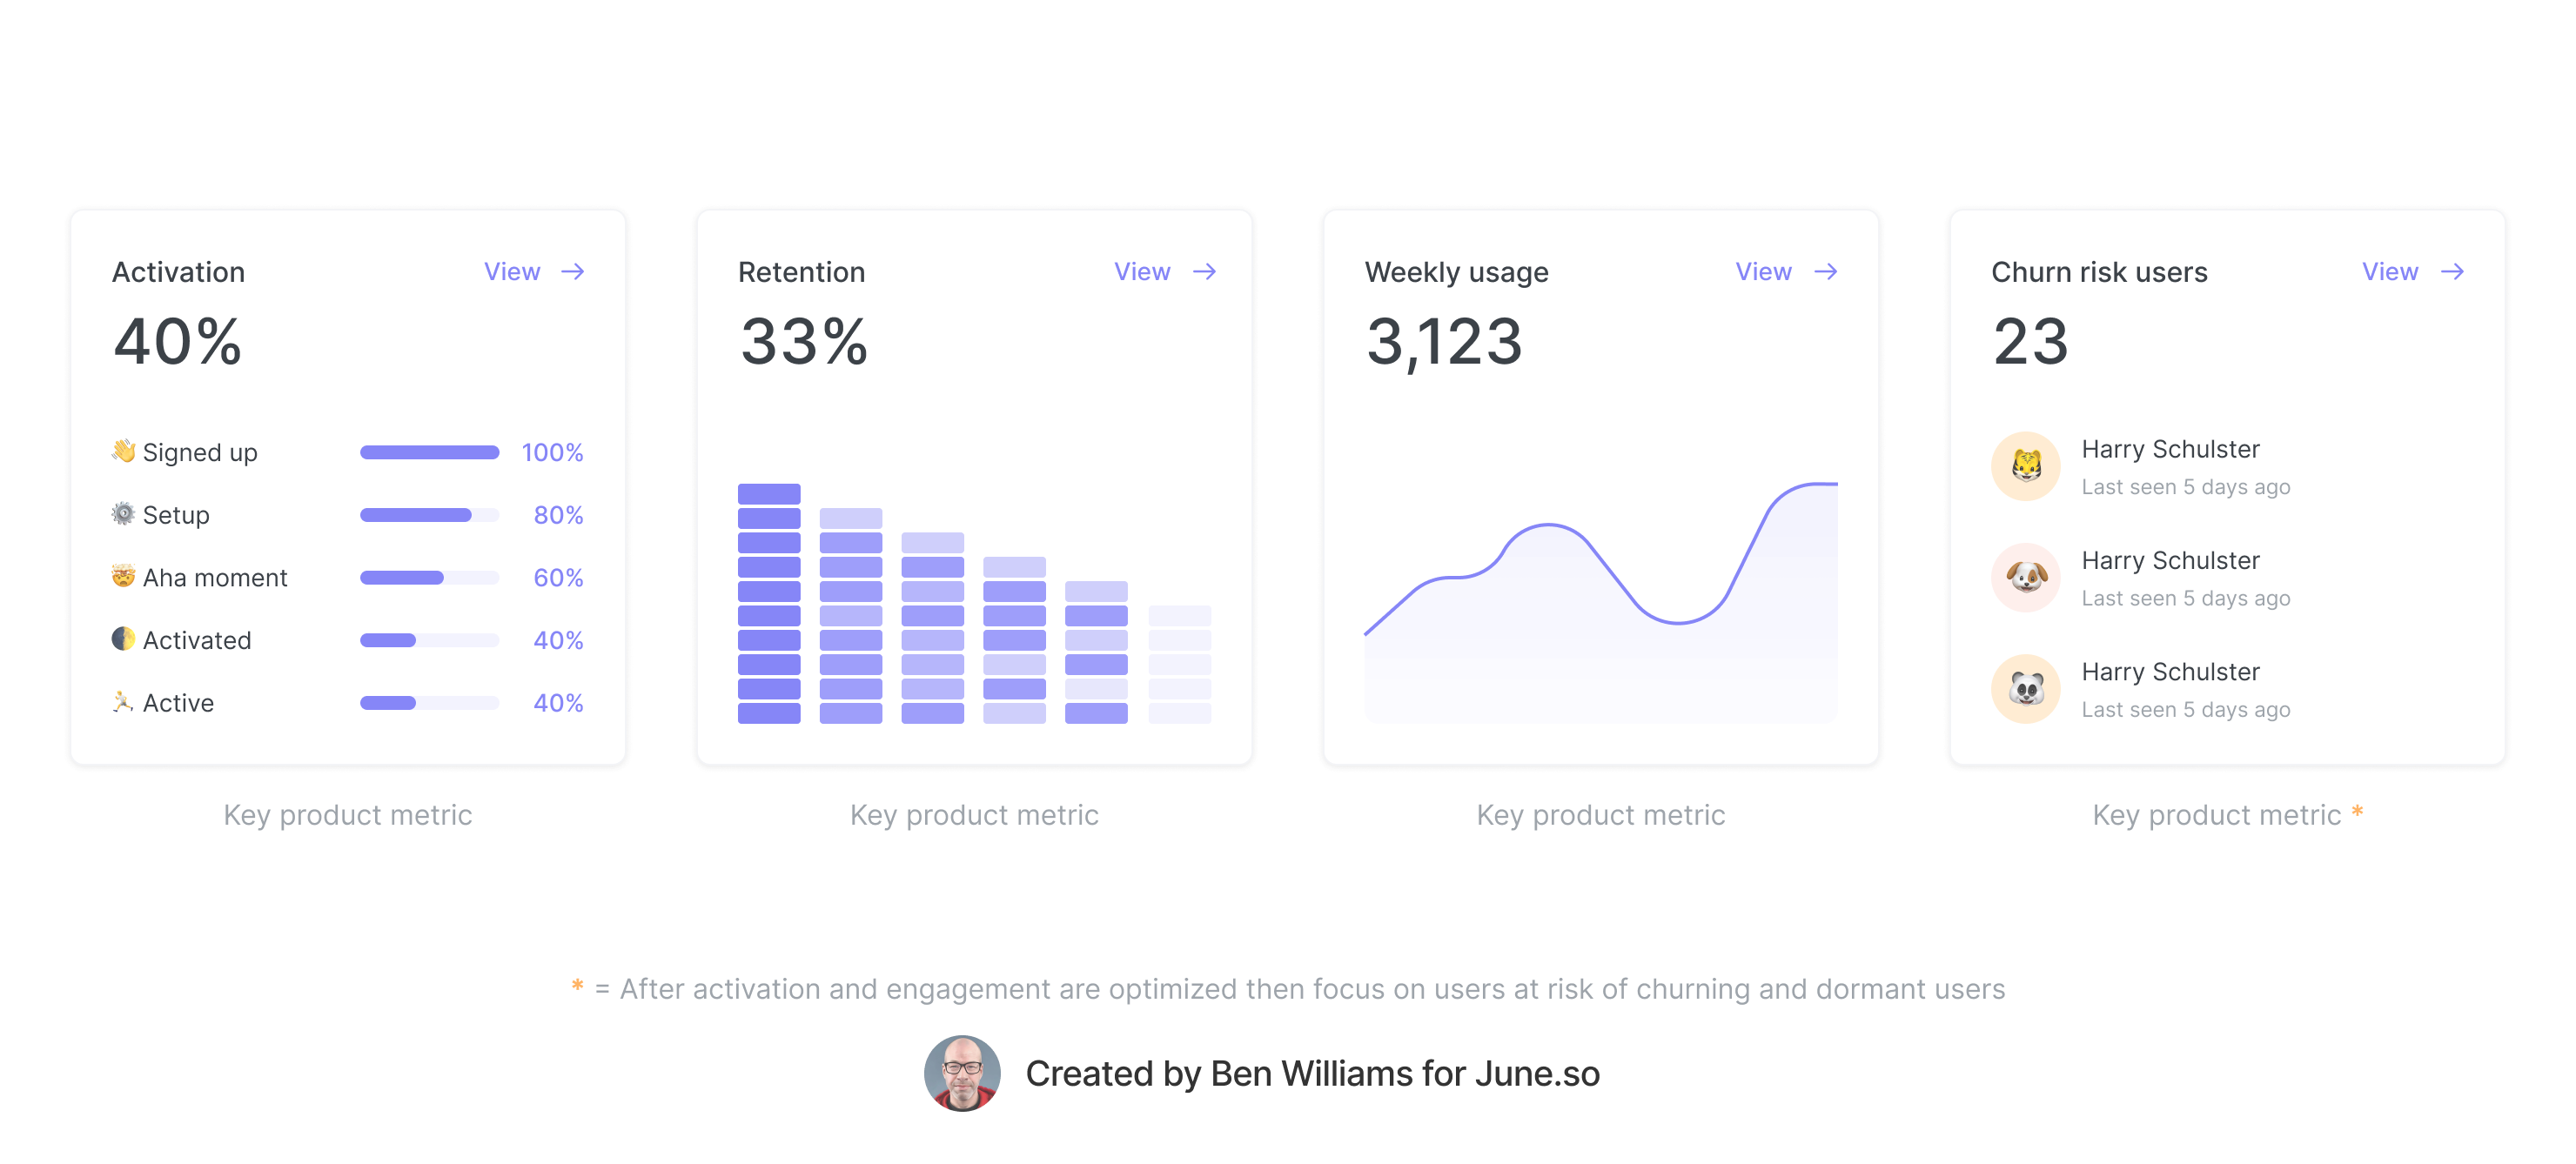Click the tallest Retention chart column
The height and width of the screenshot is (1164, 2576).
point(769,603)
